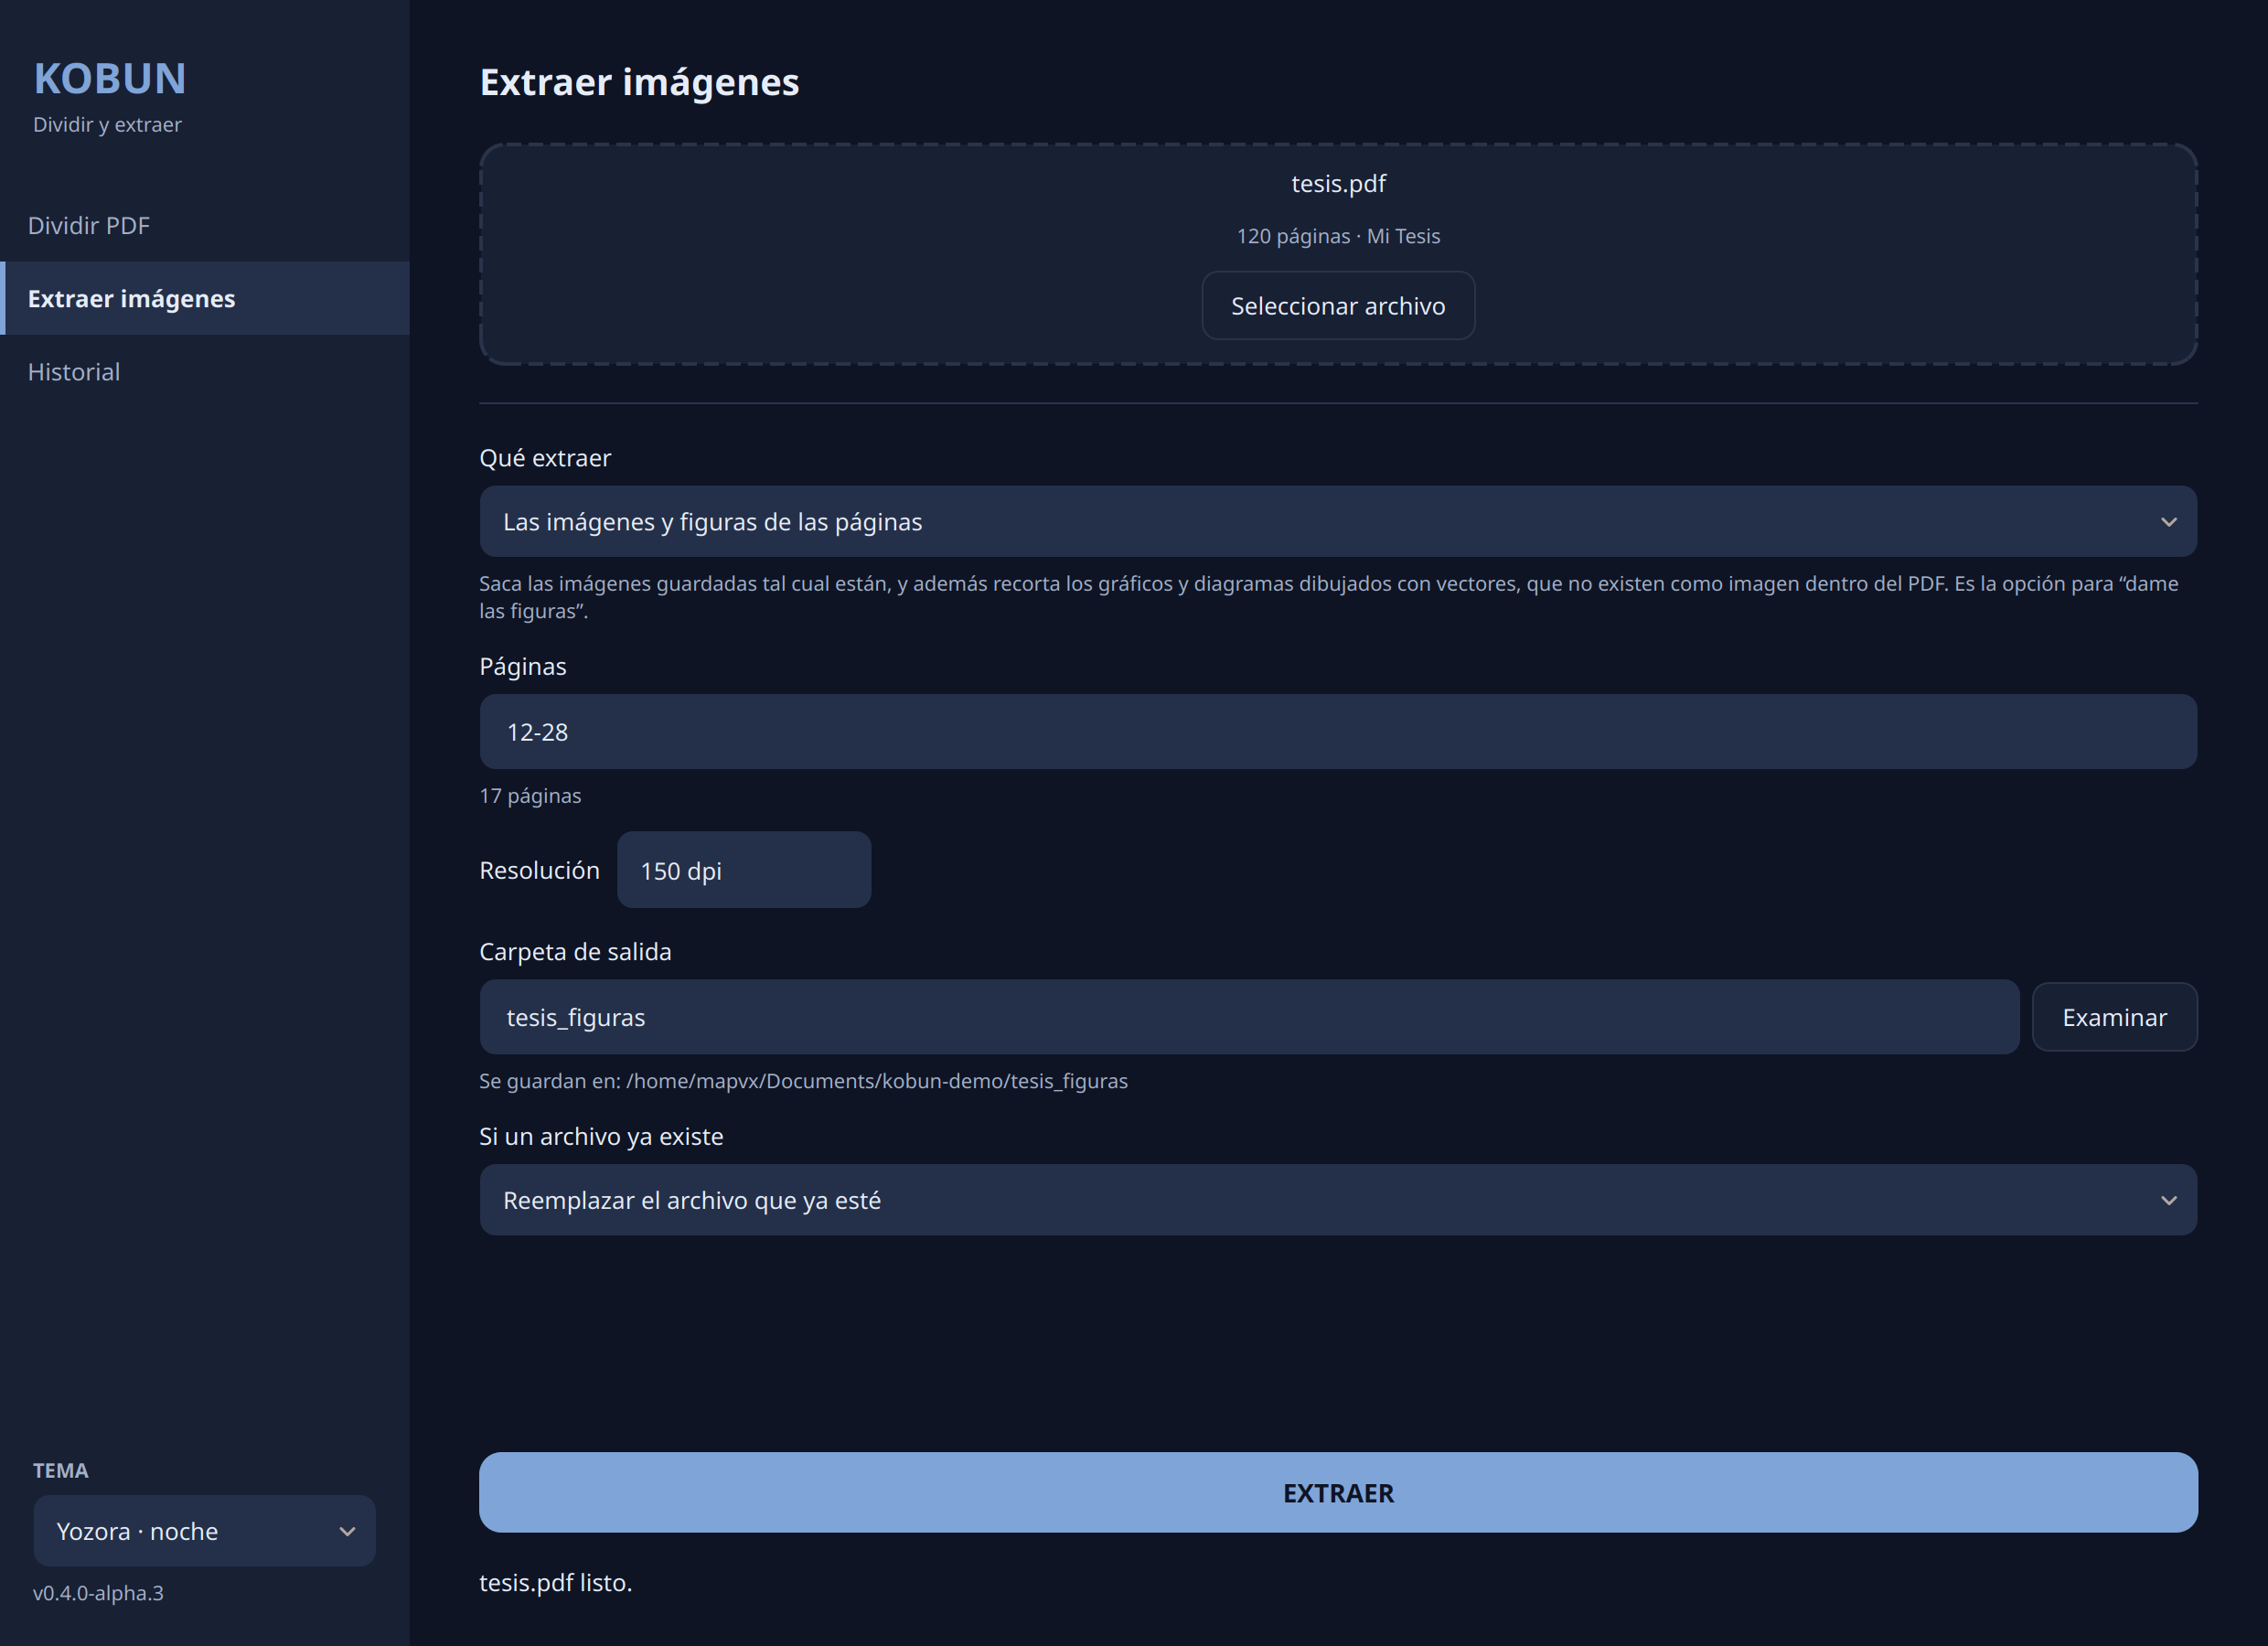Go to the Historial page
The height and width of the screenshot is (1646, 2268).
point(204,372)
